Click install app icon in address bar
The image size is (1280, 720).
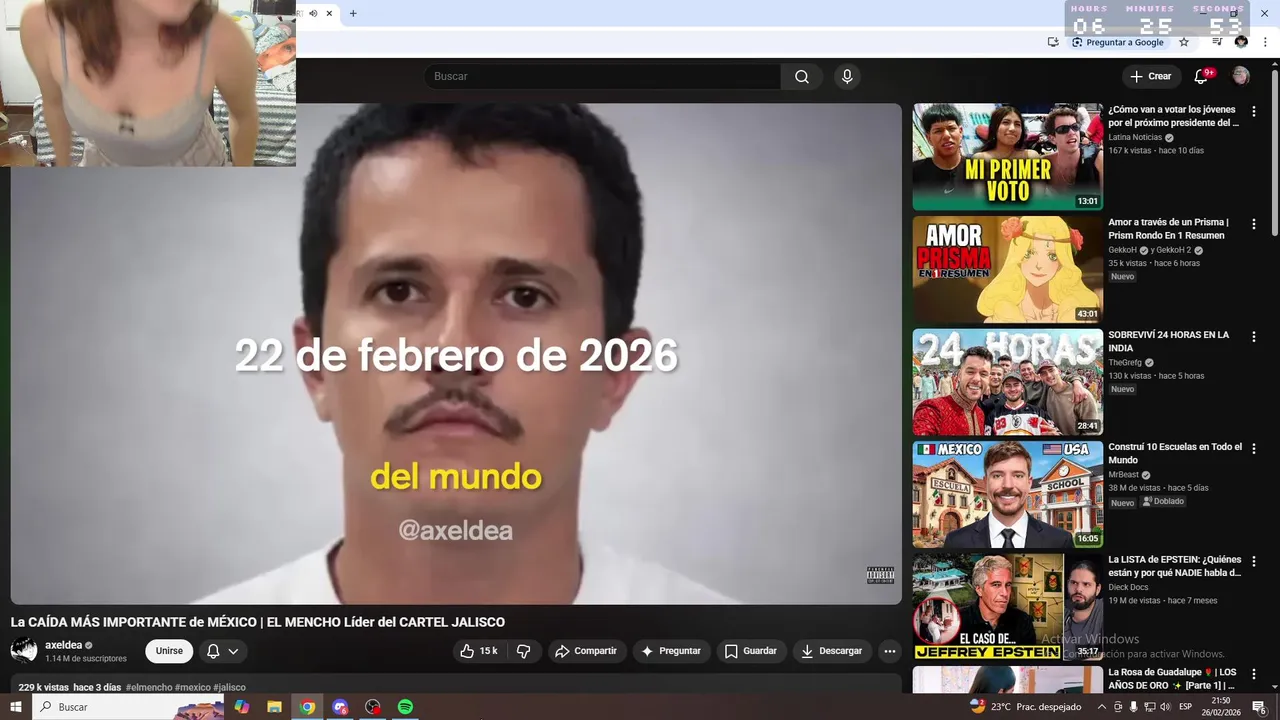click(1053, 42)
